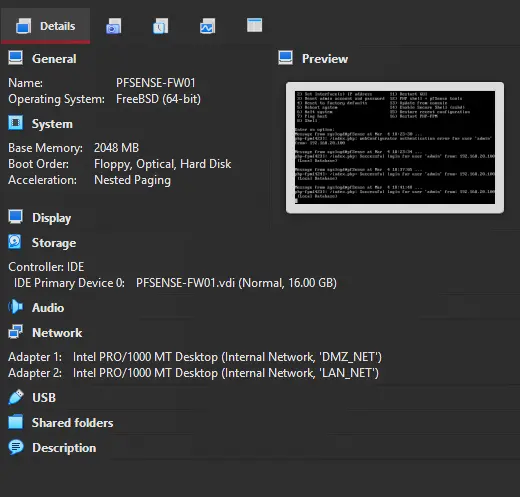Click the Base Memory label
This screenshot has width=520, height=497.
click(45, 148)
